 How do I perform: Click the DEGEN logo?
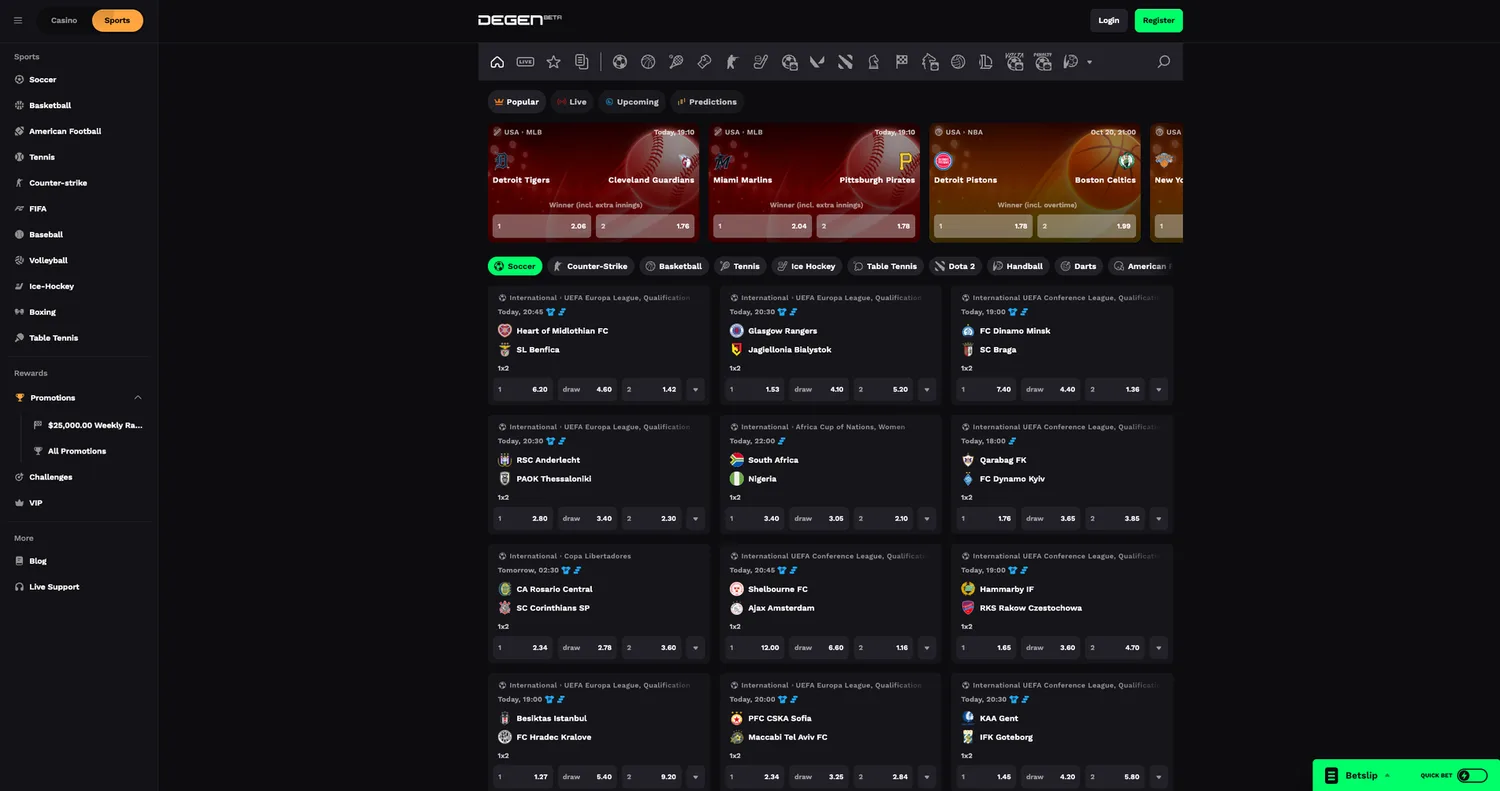[519, 20]
